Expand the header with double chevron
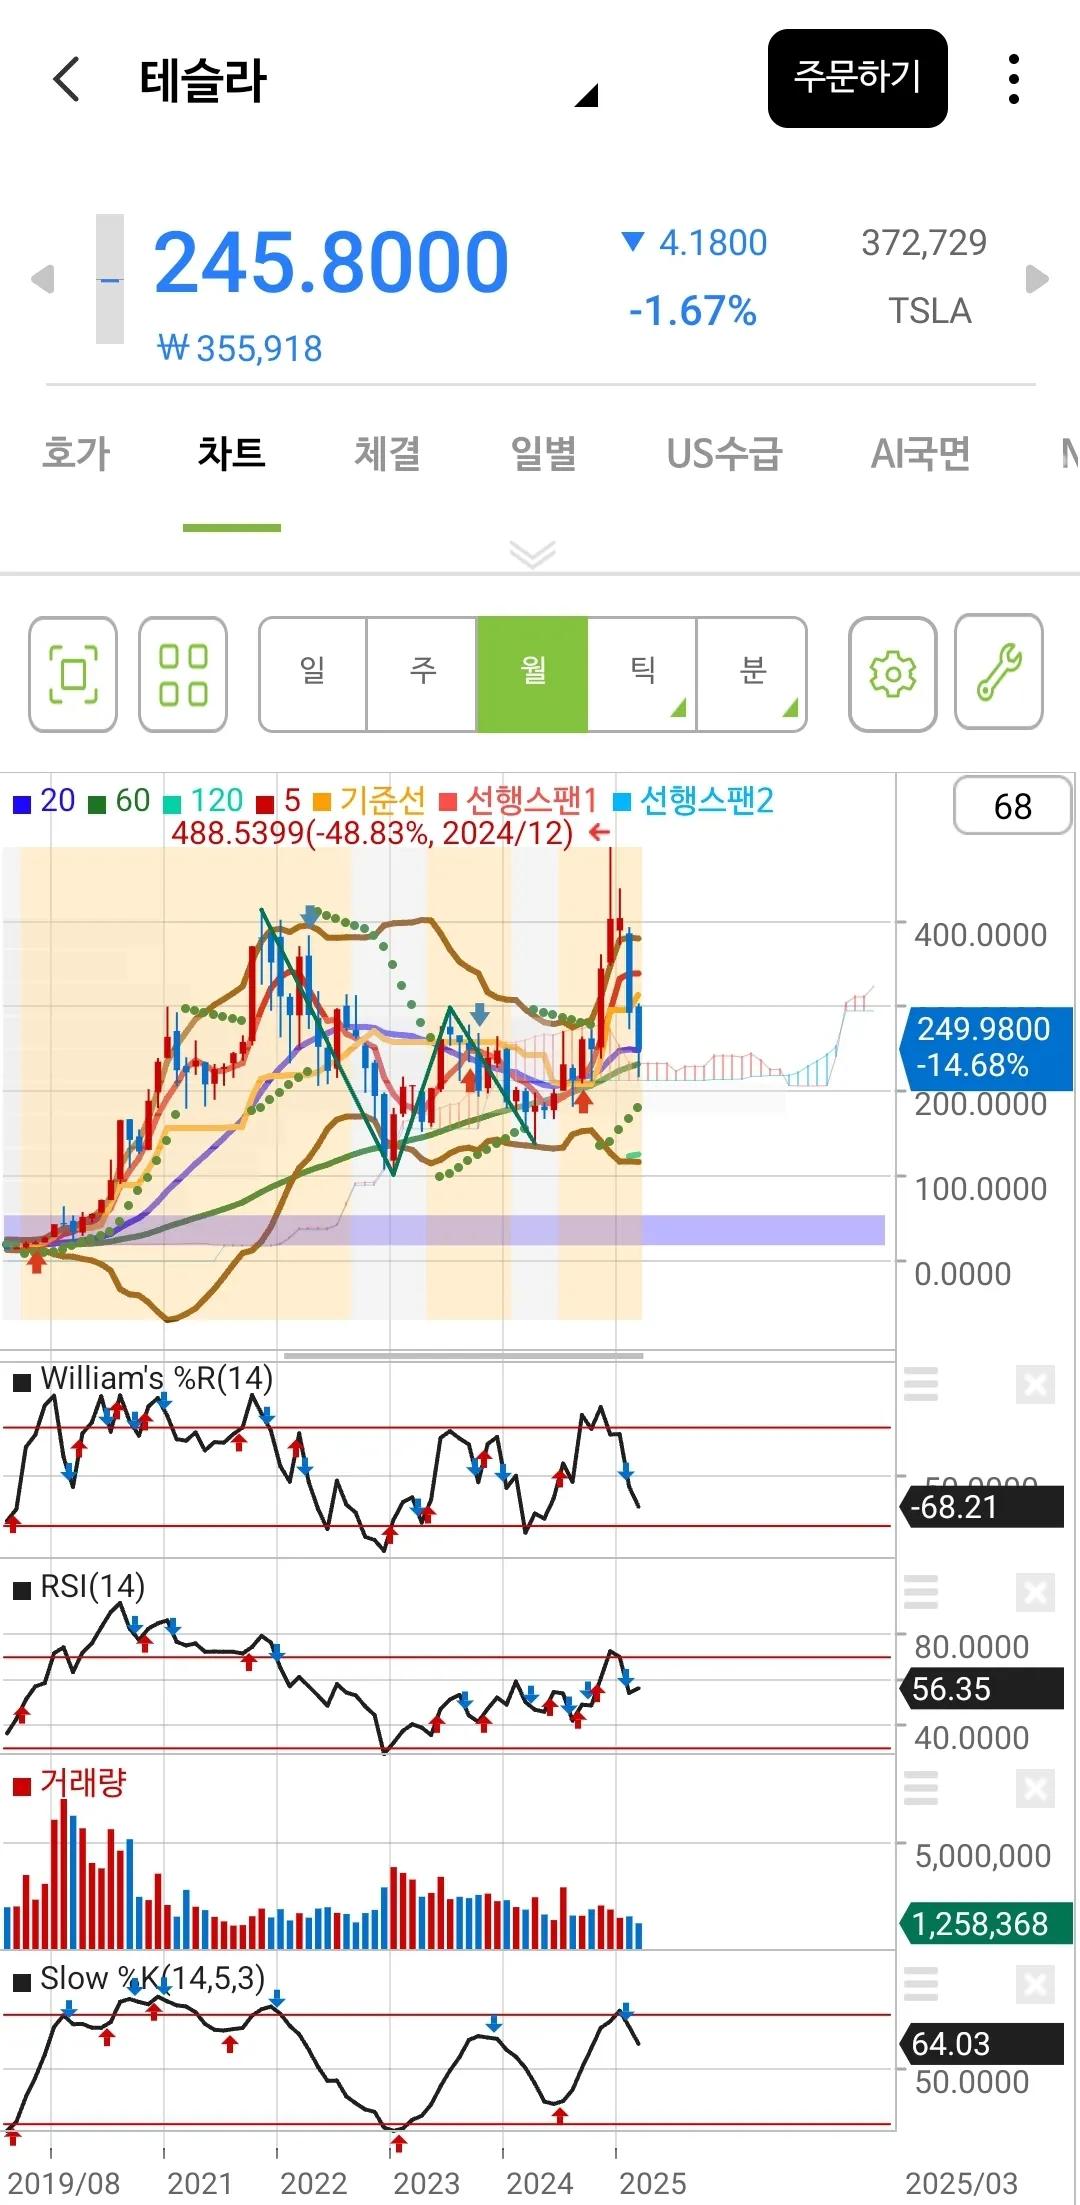This screenshot has height=2205, width=1080. coord(533,553)
